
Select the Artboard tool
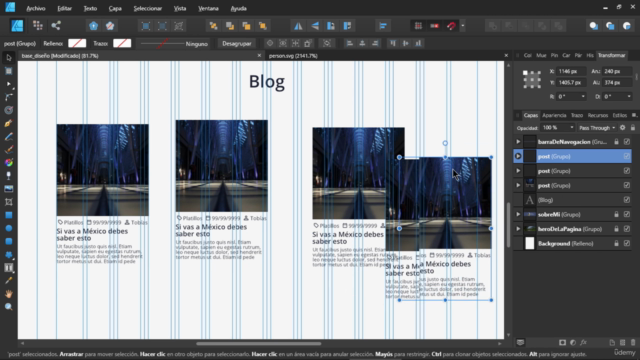(9, 71)
